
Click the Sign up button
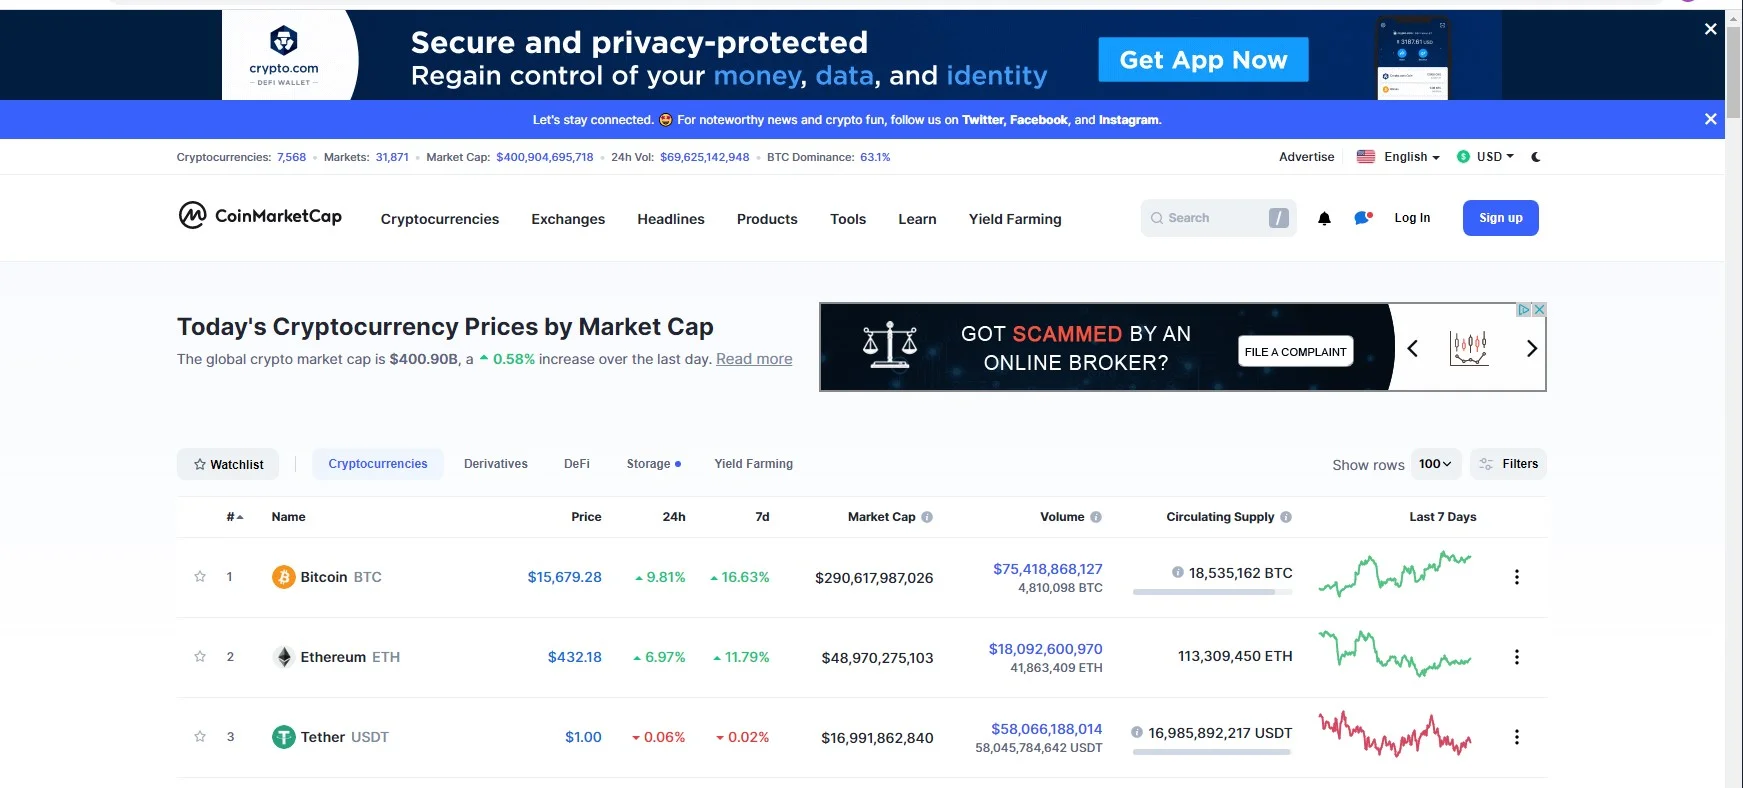click(x=1501, y=218)
